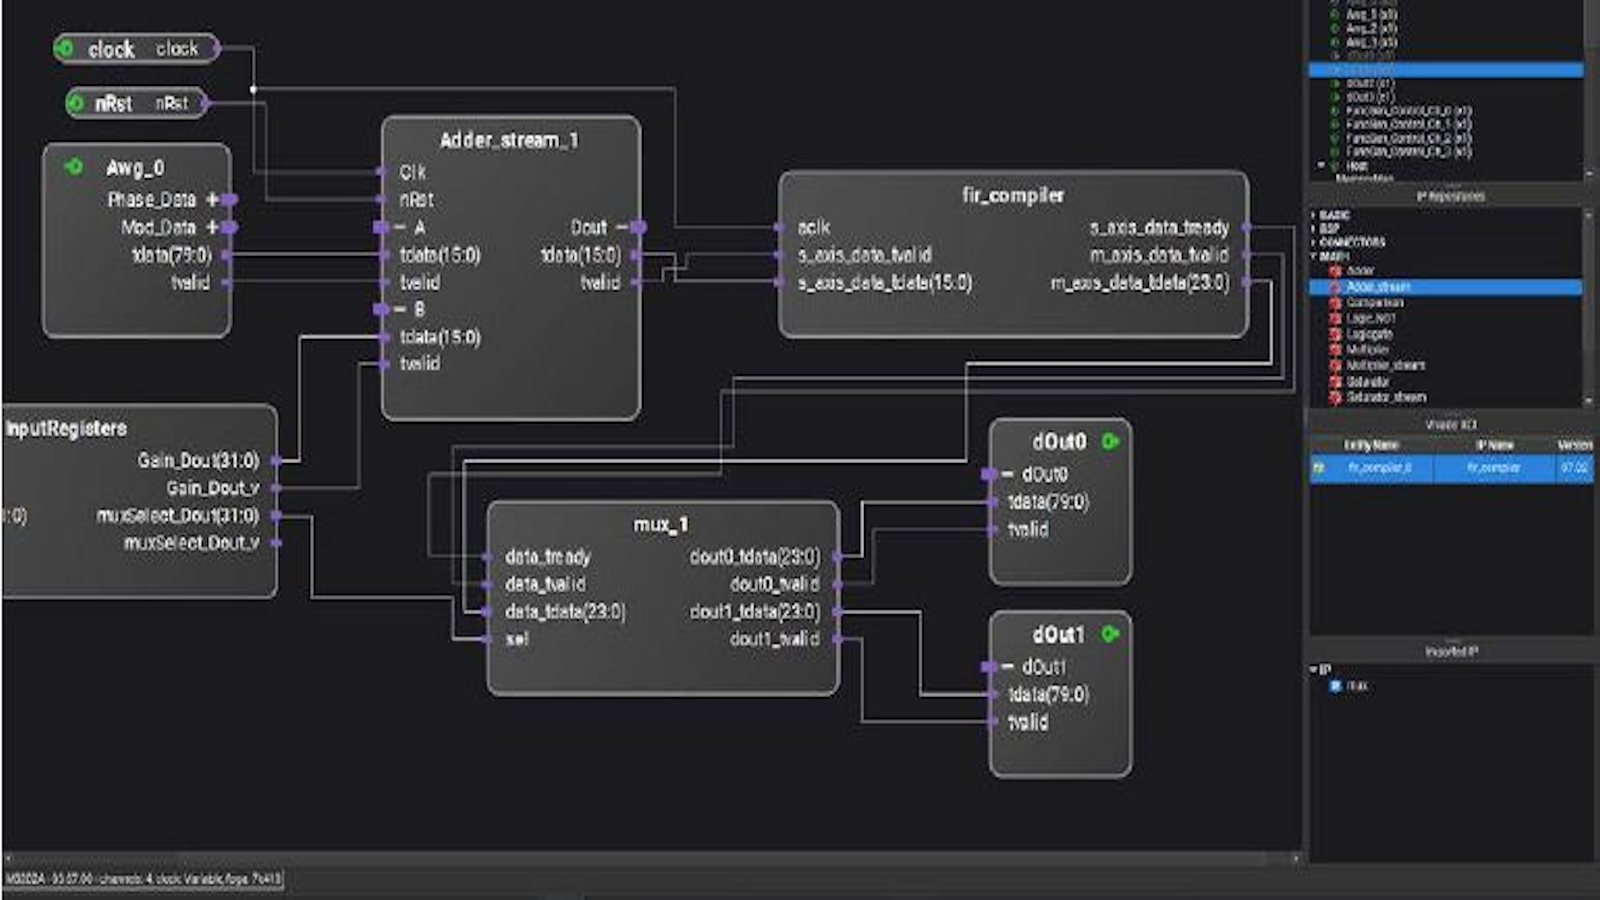Screen dimensions: 1600x900
Task: Click the green nRst port icon
Action: pyautogui.click(x=76, y=103)
